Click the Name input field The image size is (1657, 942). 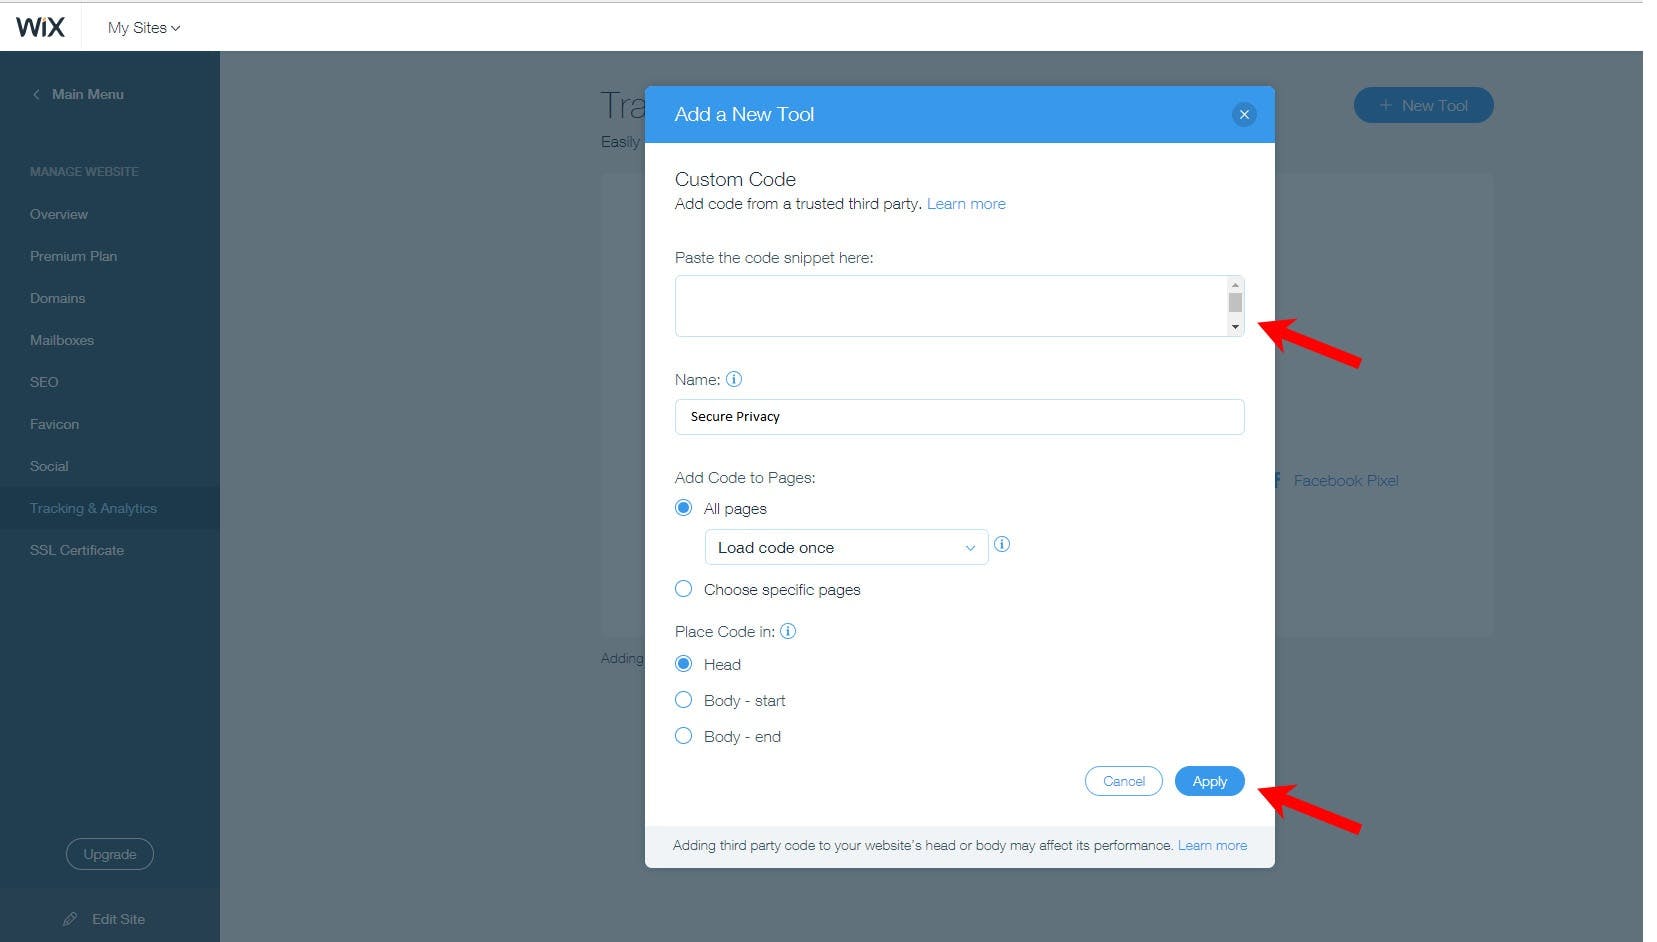pos(959,417)
